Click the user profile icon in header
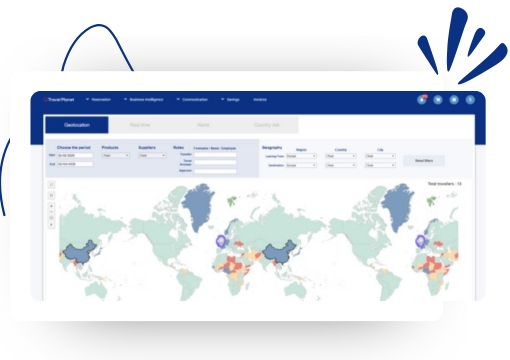This screenshot has width=510, height=360. [x=470, y=100]
